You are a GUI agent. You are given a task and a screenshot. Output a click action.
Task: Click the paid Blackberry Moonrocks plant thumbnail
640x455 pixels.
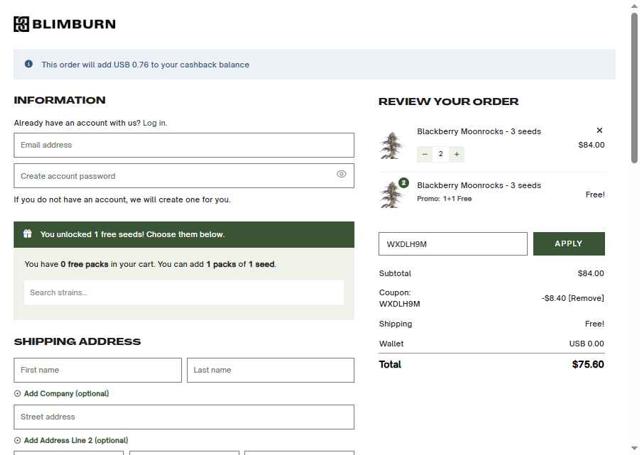pos(391,145)
